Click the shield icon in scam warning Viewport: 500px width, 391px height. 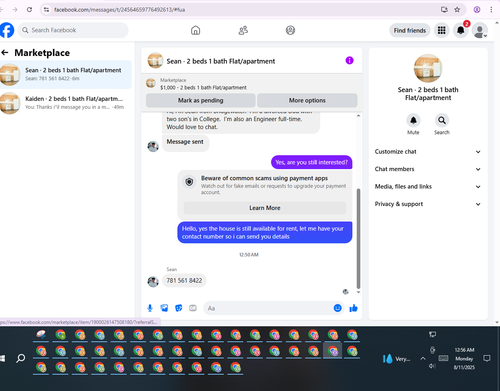[189, 182]
